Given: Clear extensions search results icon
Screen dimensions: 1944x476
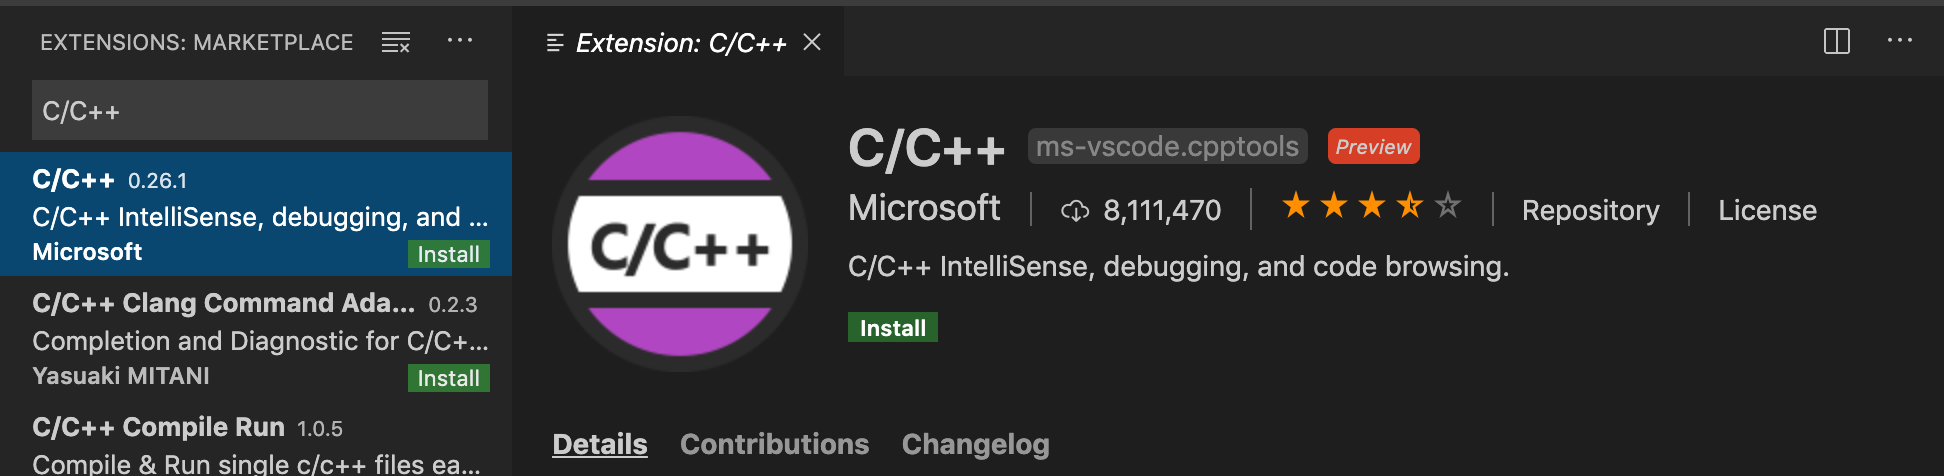Looking at the screenshot, I should [396, 42].
